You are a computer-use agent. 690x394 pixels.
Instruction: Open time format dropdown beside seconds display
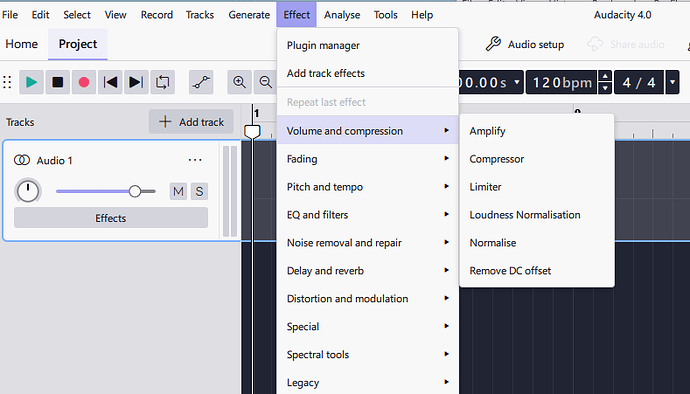point(517,82)
